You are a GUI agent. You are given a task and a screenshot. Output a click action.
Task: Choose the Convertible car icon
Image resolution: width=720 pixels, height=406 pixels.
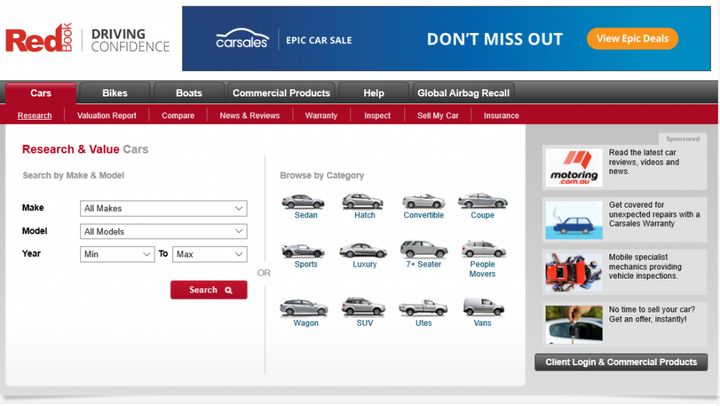(423, 201)
